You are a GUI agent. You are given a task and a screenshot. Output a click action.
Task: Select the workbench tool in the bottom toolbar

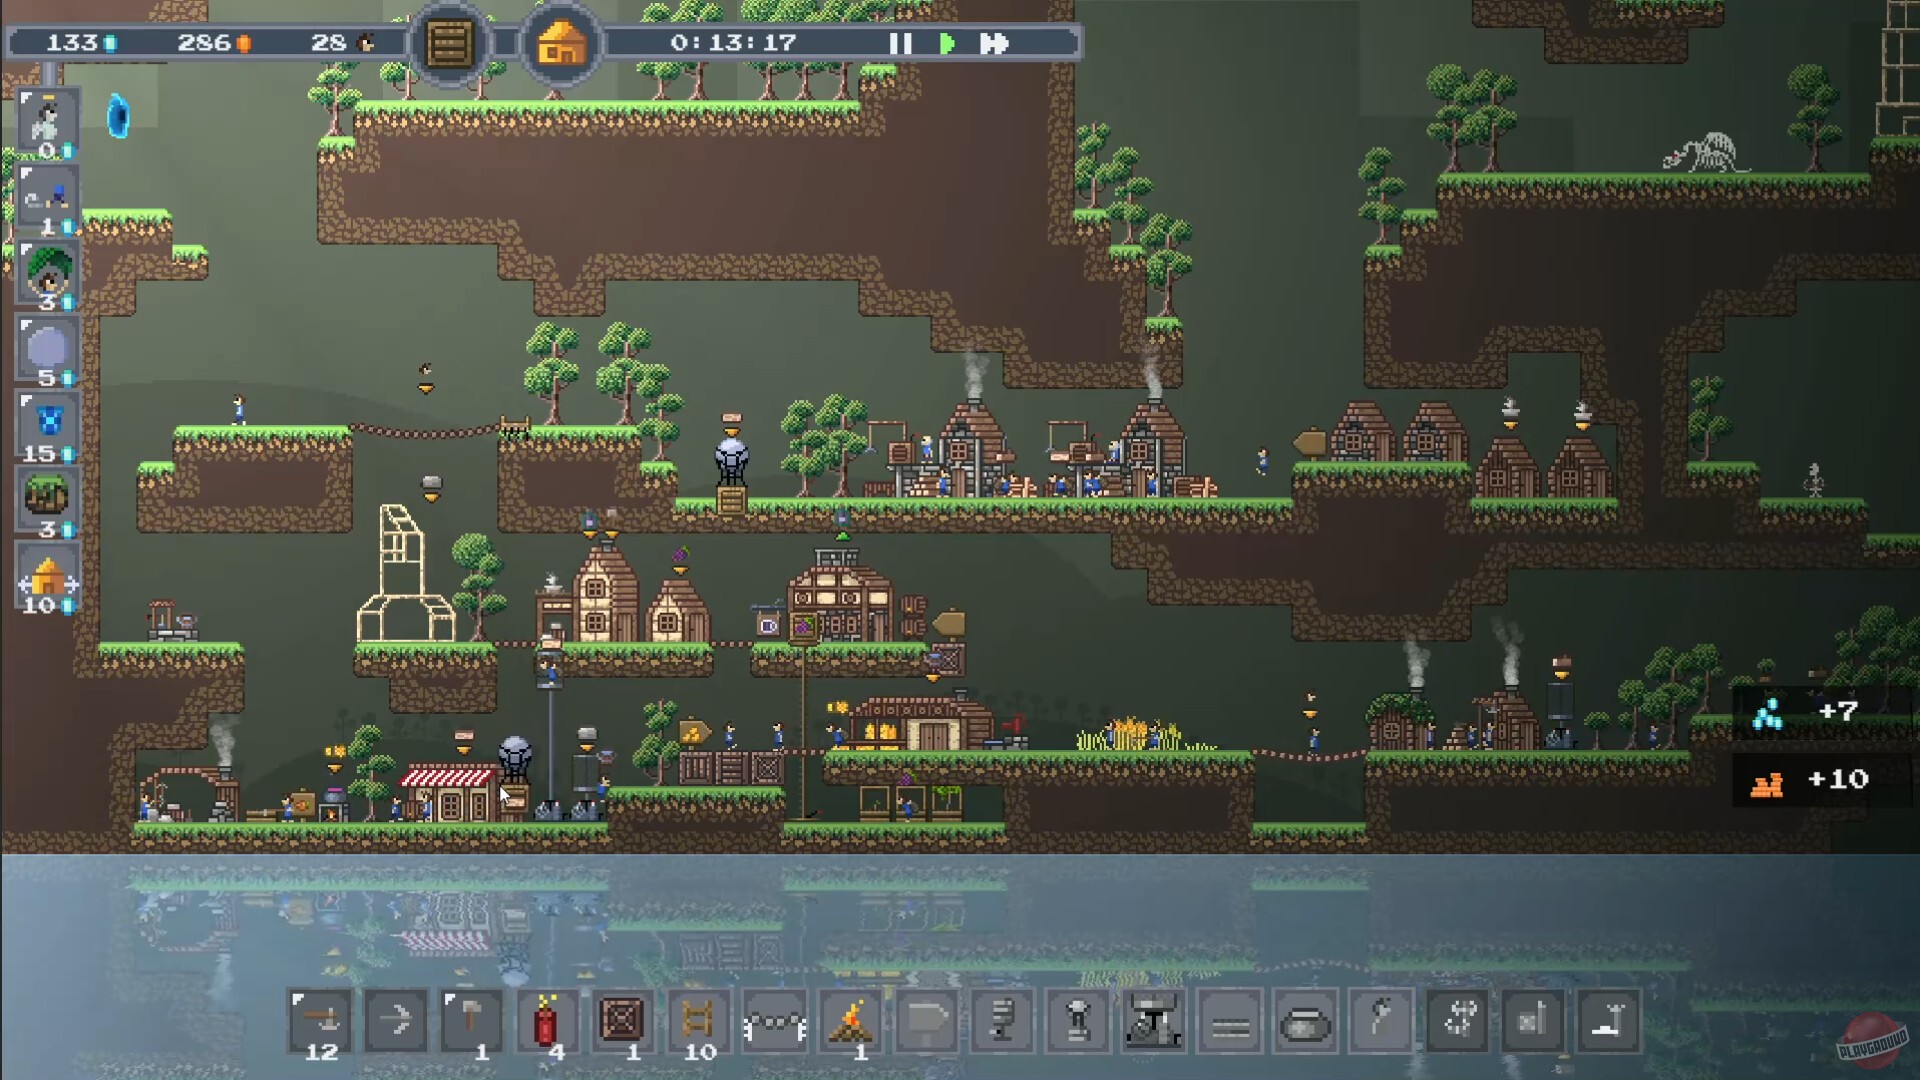pyautogui.click(x=318, y=1020)
